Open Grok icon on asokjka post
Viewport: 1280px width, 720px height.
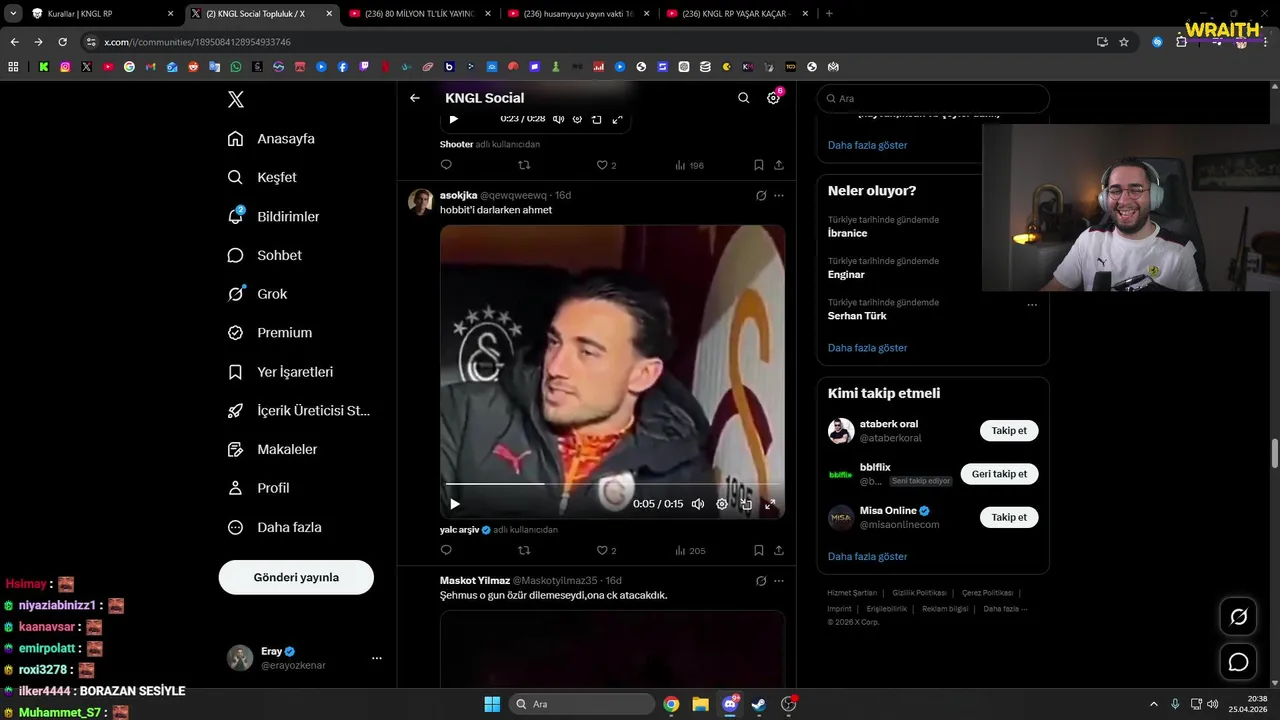click(x=760, y=196)
